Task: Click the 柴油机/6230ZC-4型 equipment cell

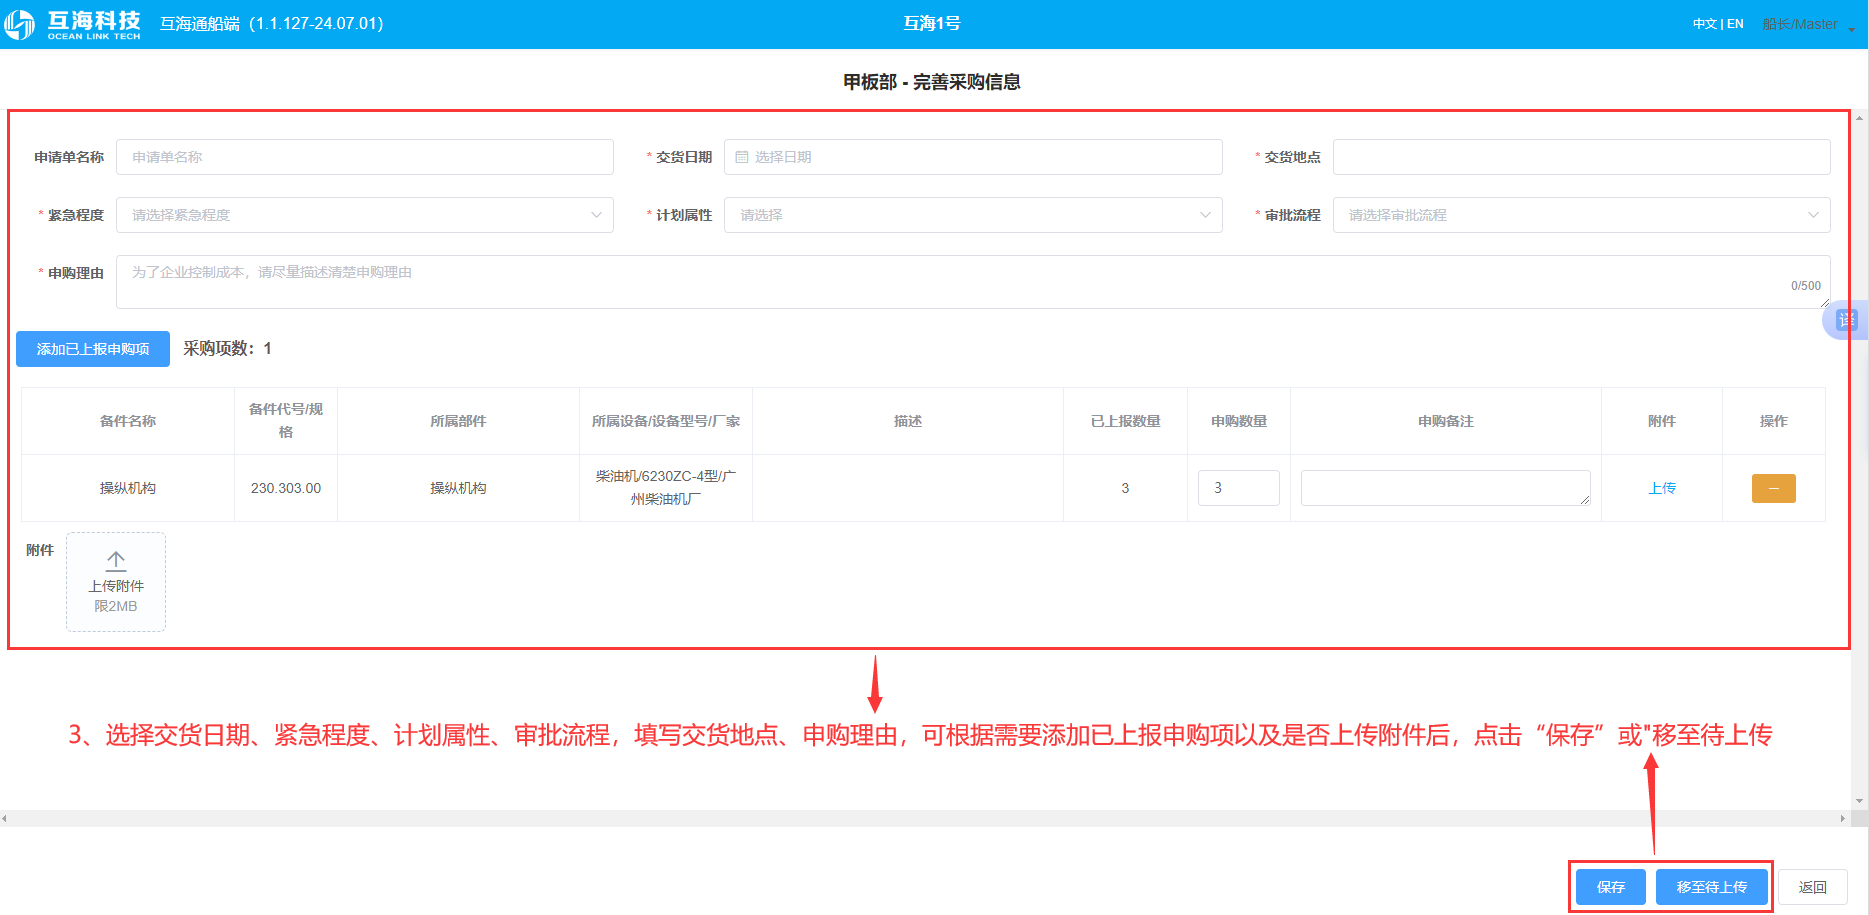Action: 666,488
